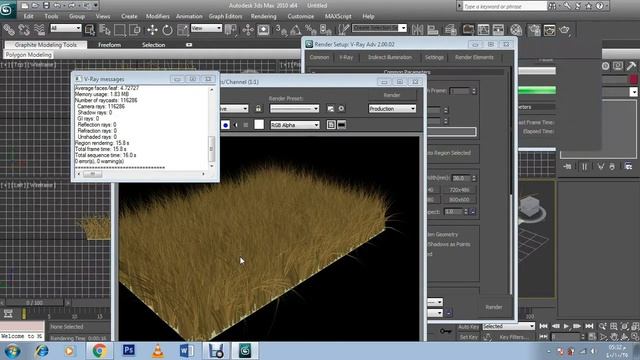The width and height of the screenshot is (640, 360).
Task: Click the 3ds Max application logo button
Action: (7, 9)
